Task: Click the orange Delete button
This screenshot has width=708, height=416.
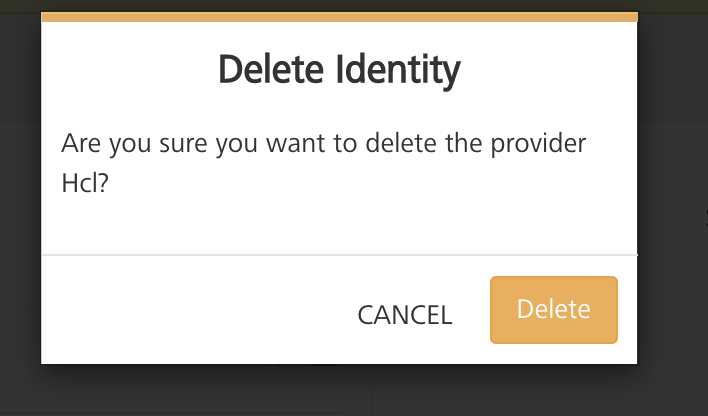Action: 553,310
